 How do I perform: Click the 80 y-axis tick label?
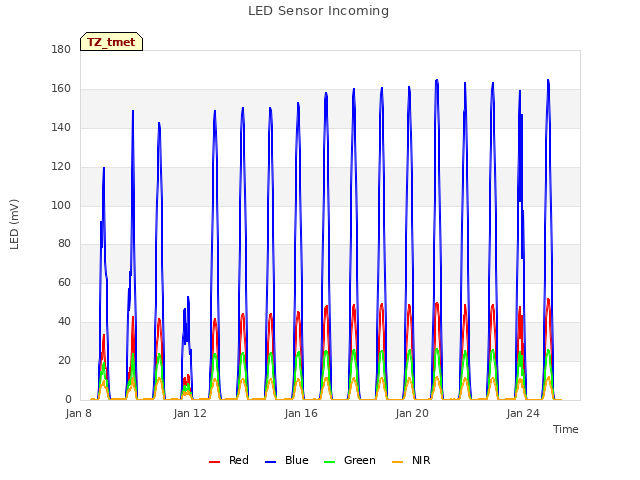click(x=64, y=244)
